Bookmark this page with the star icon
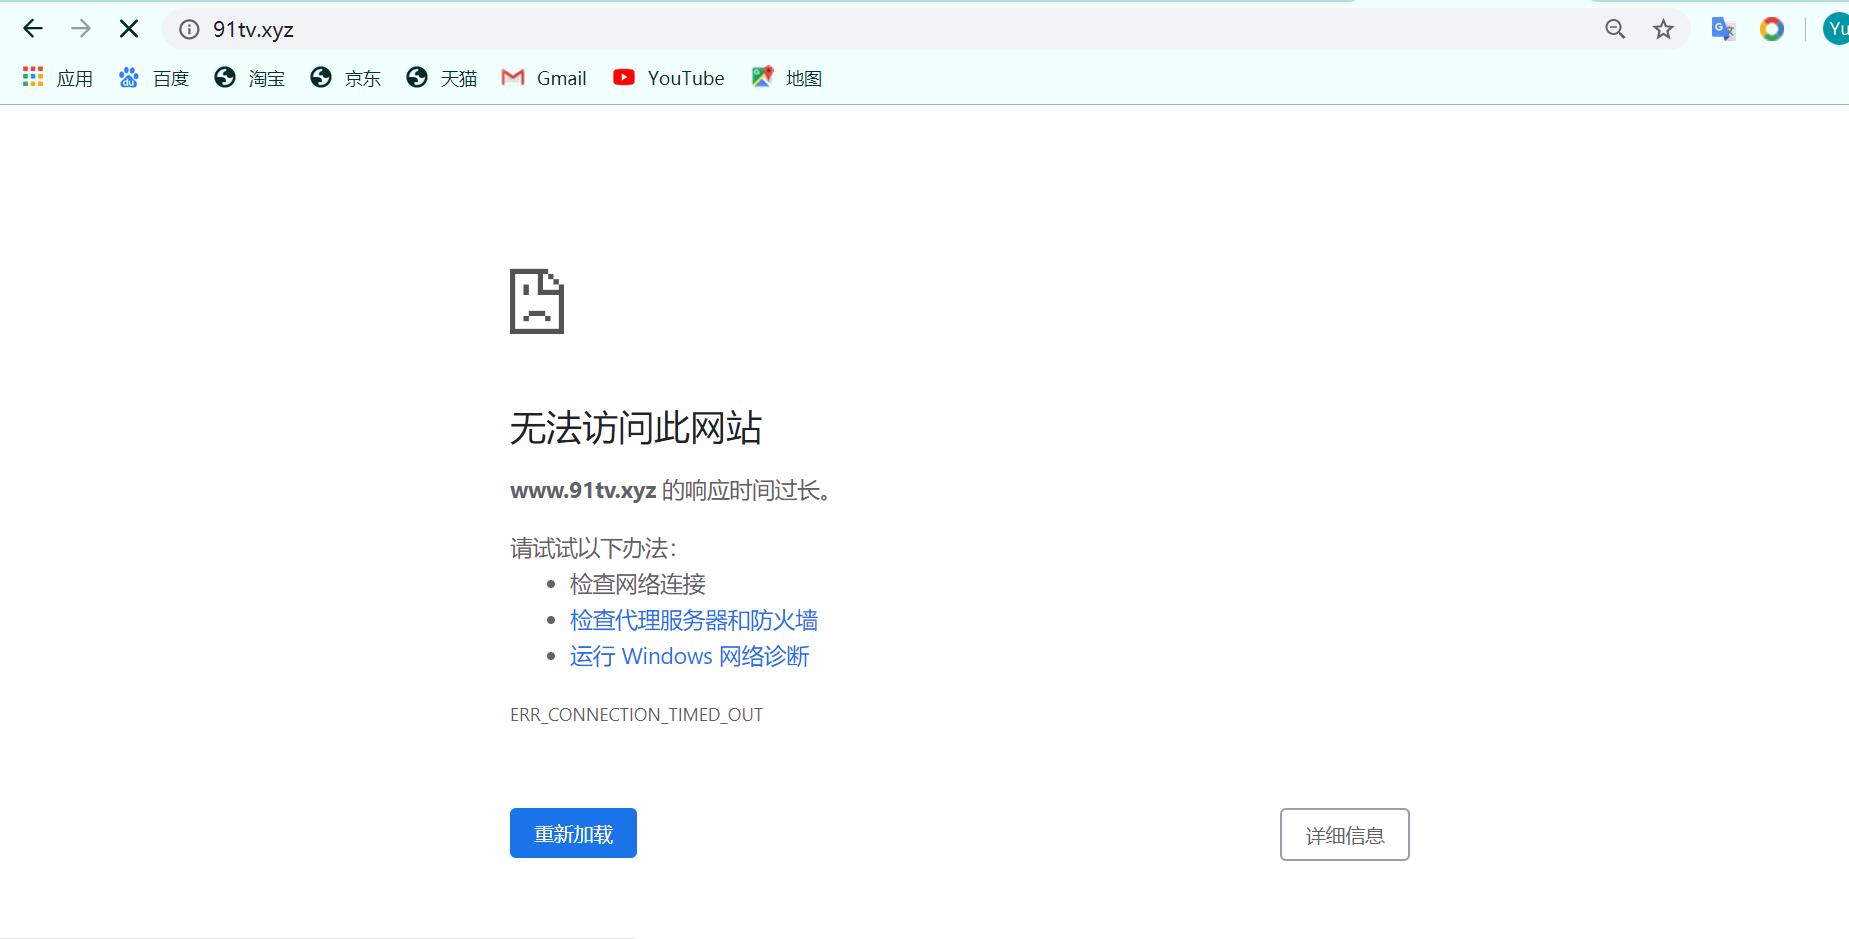 [x=1663, y=29]
